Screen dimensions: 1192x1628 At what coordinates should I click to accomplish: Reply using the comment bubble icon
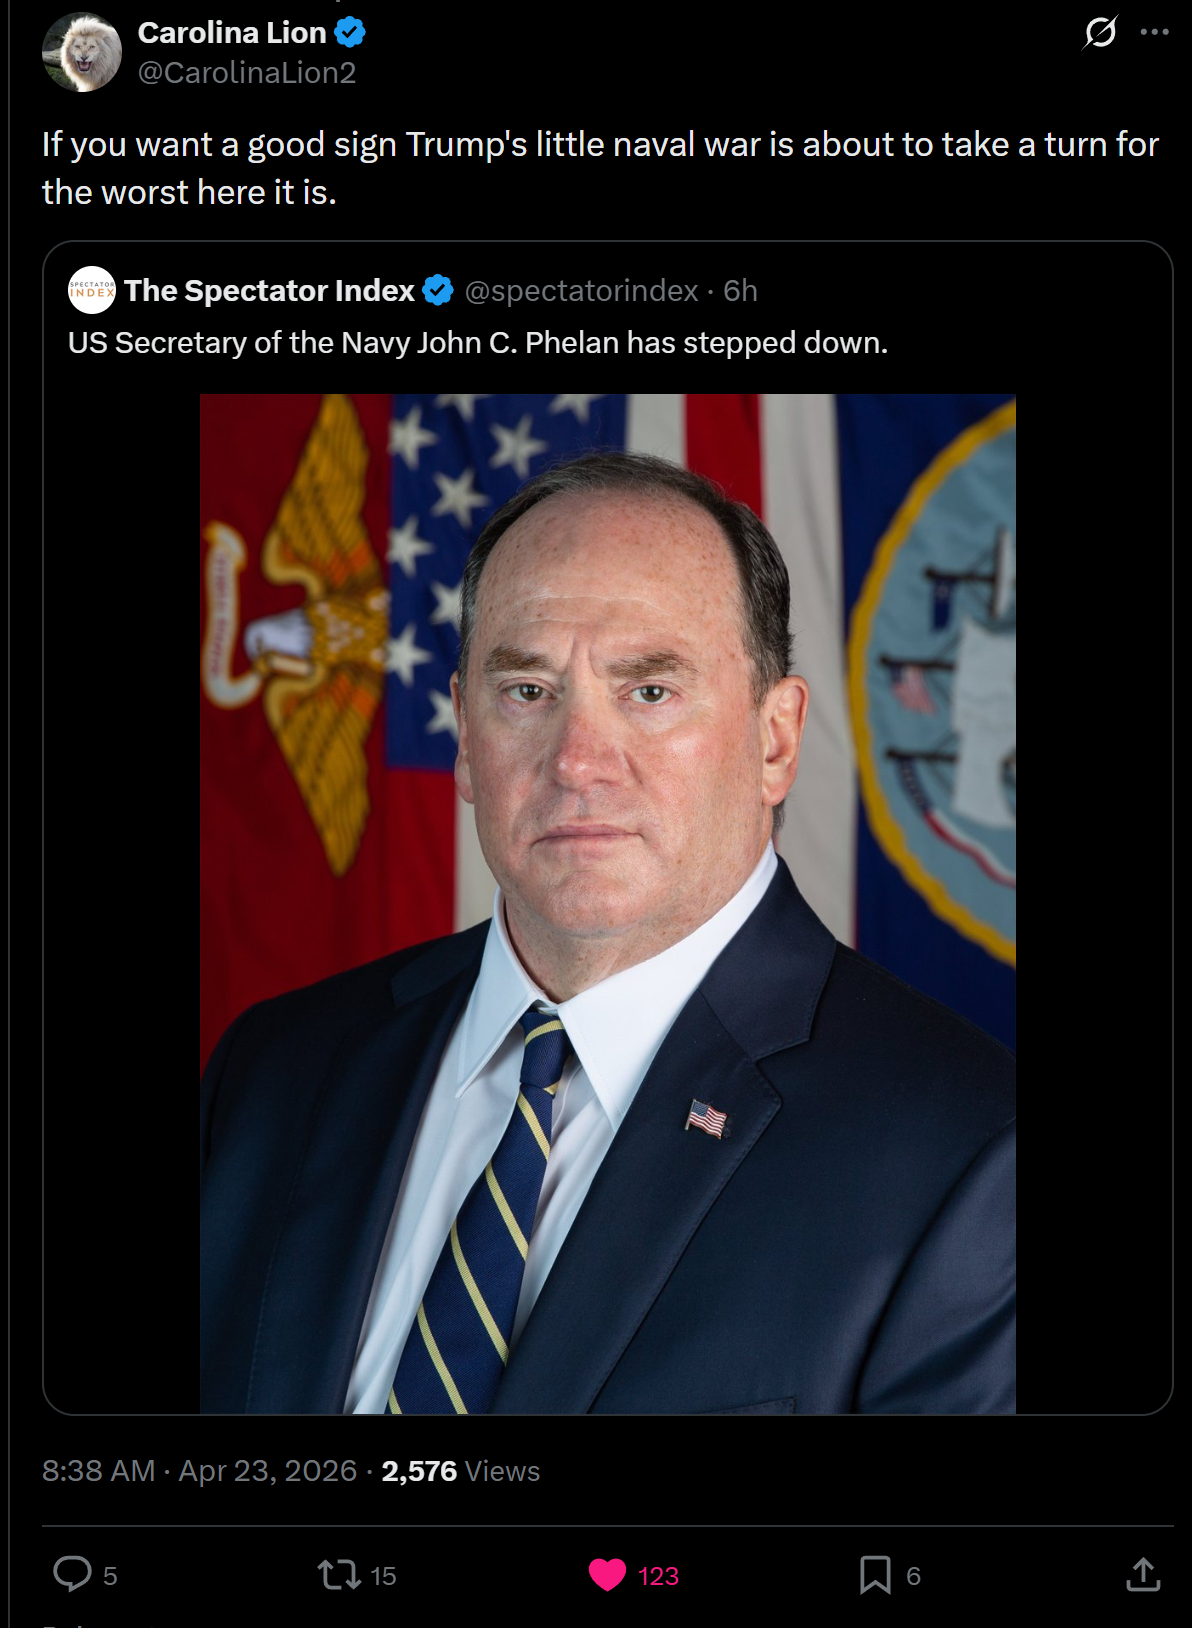72,1574
